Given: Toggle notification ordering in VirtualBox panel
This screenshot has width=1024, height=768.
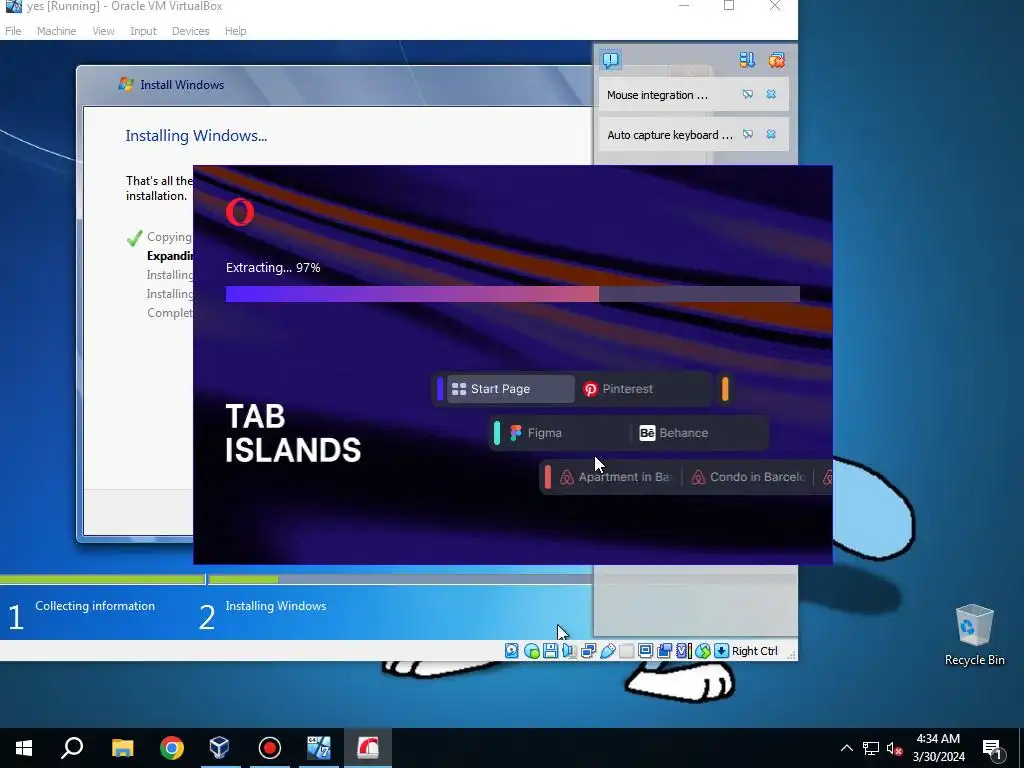Looking at the screenshot, I should pos(747,60).
